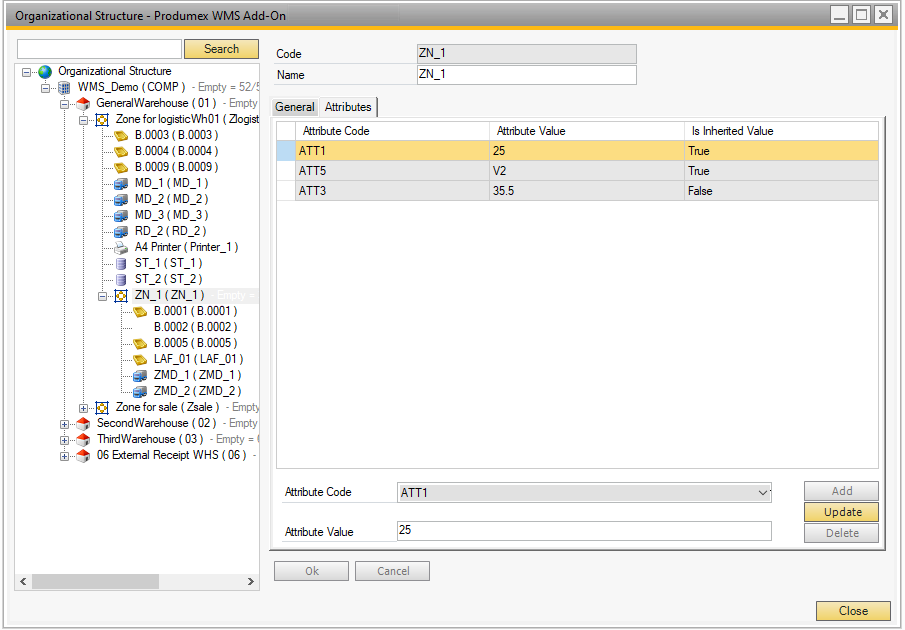905x630 pixels.
Task: Click the ST_1 cylinder icon
Action: coord(121,263)
